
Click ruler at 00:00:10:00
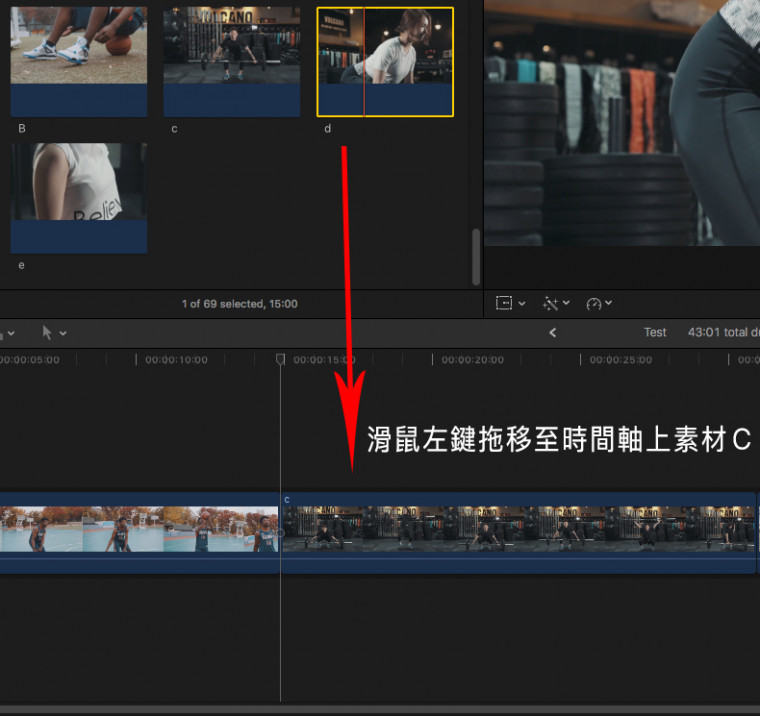(176, 360)
